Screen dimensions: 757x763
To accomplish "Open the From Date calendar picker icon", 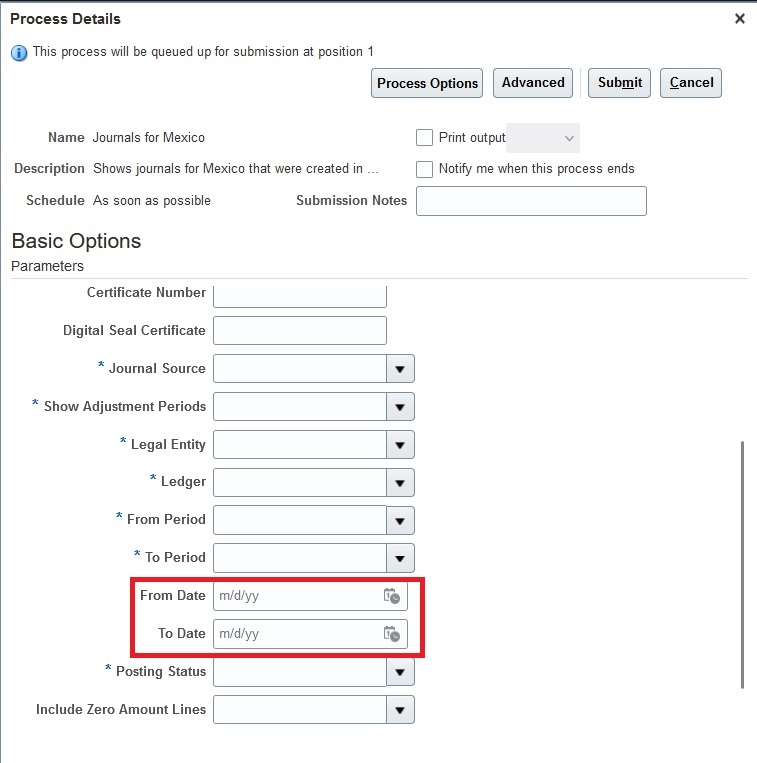I will click(x=392, y=596).
